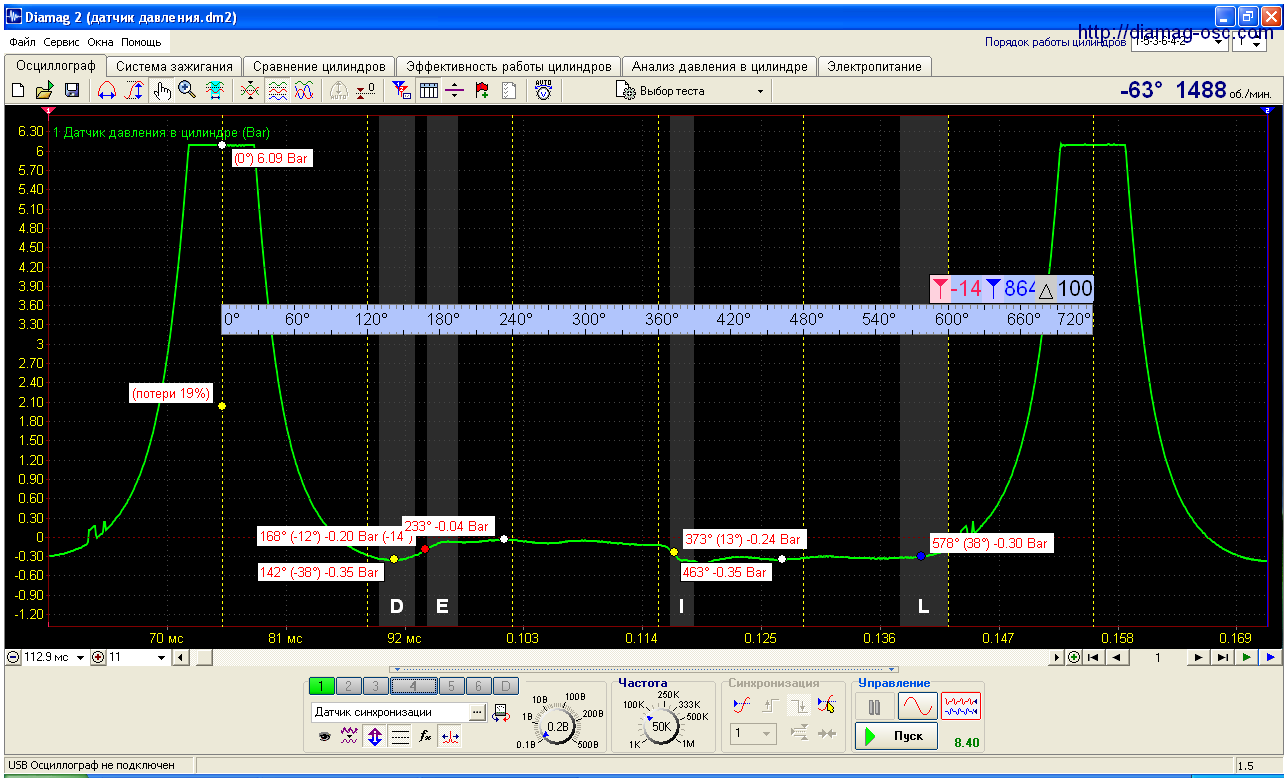Switch to Сравнение цилиндров tab

coord(319,66)
